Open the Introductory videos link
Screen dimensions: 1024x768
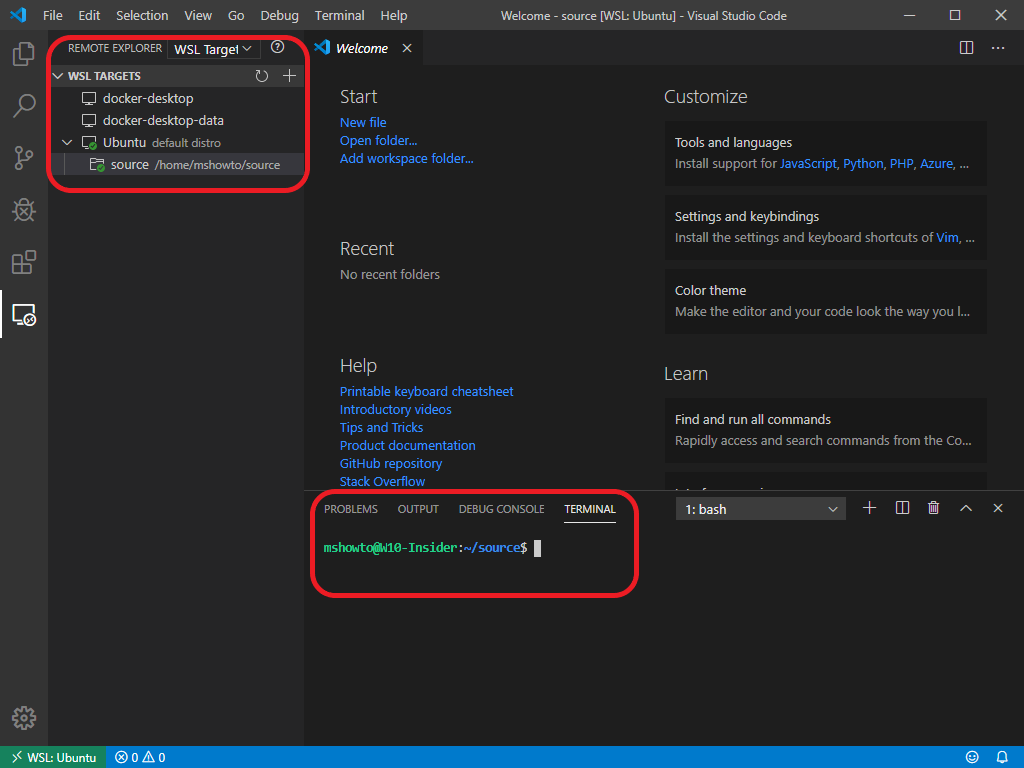click(396, 409)
